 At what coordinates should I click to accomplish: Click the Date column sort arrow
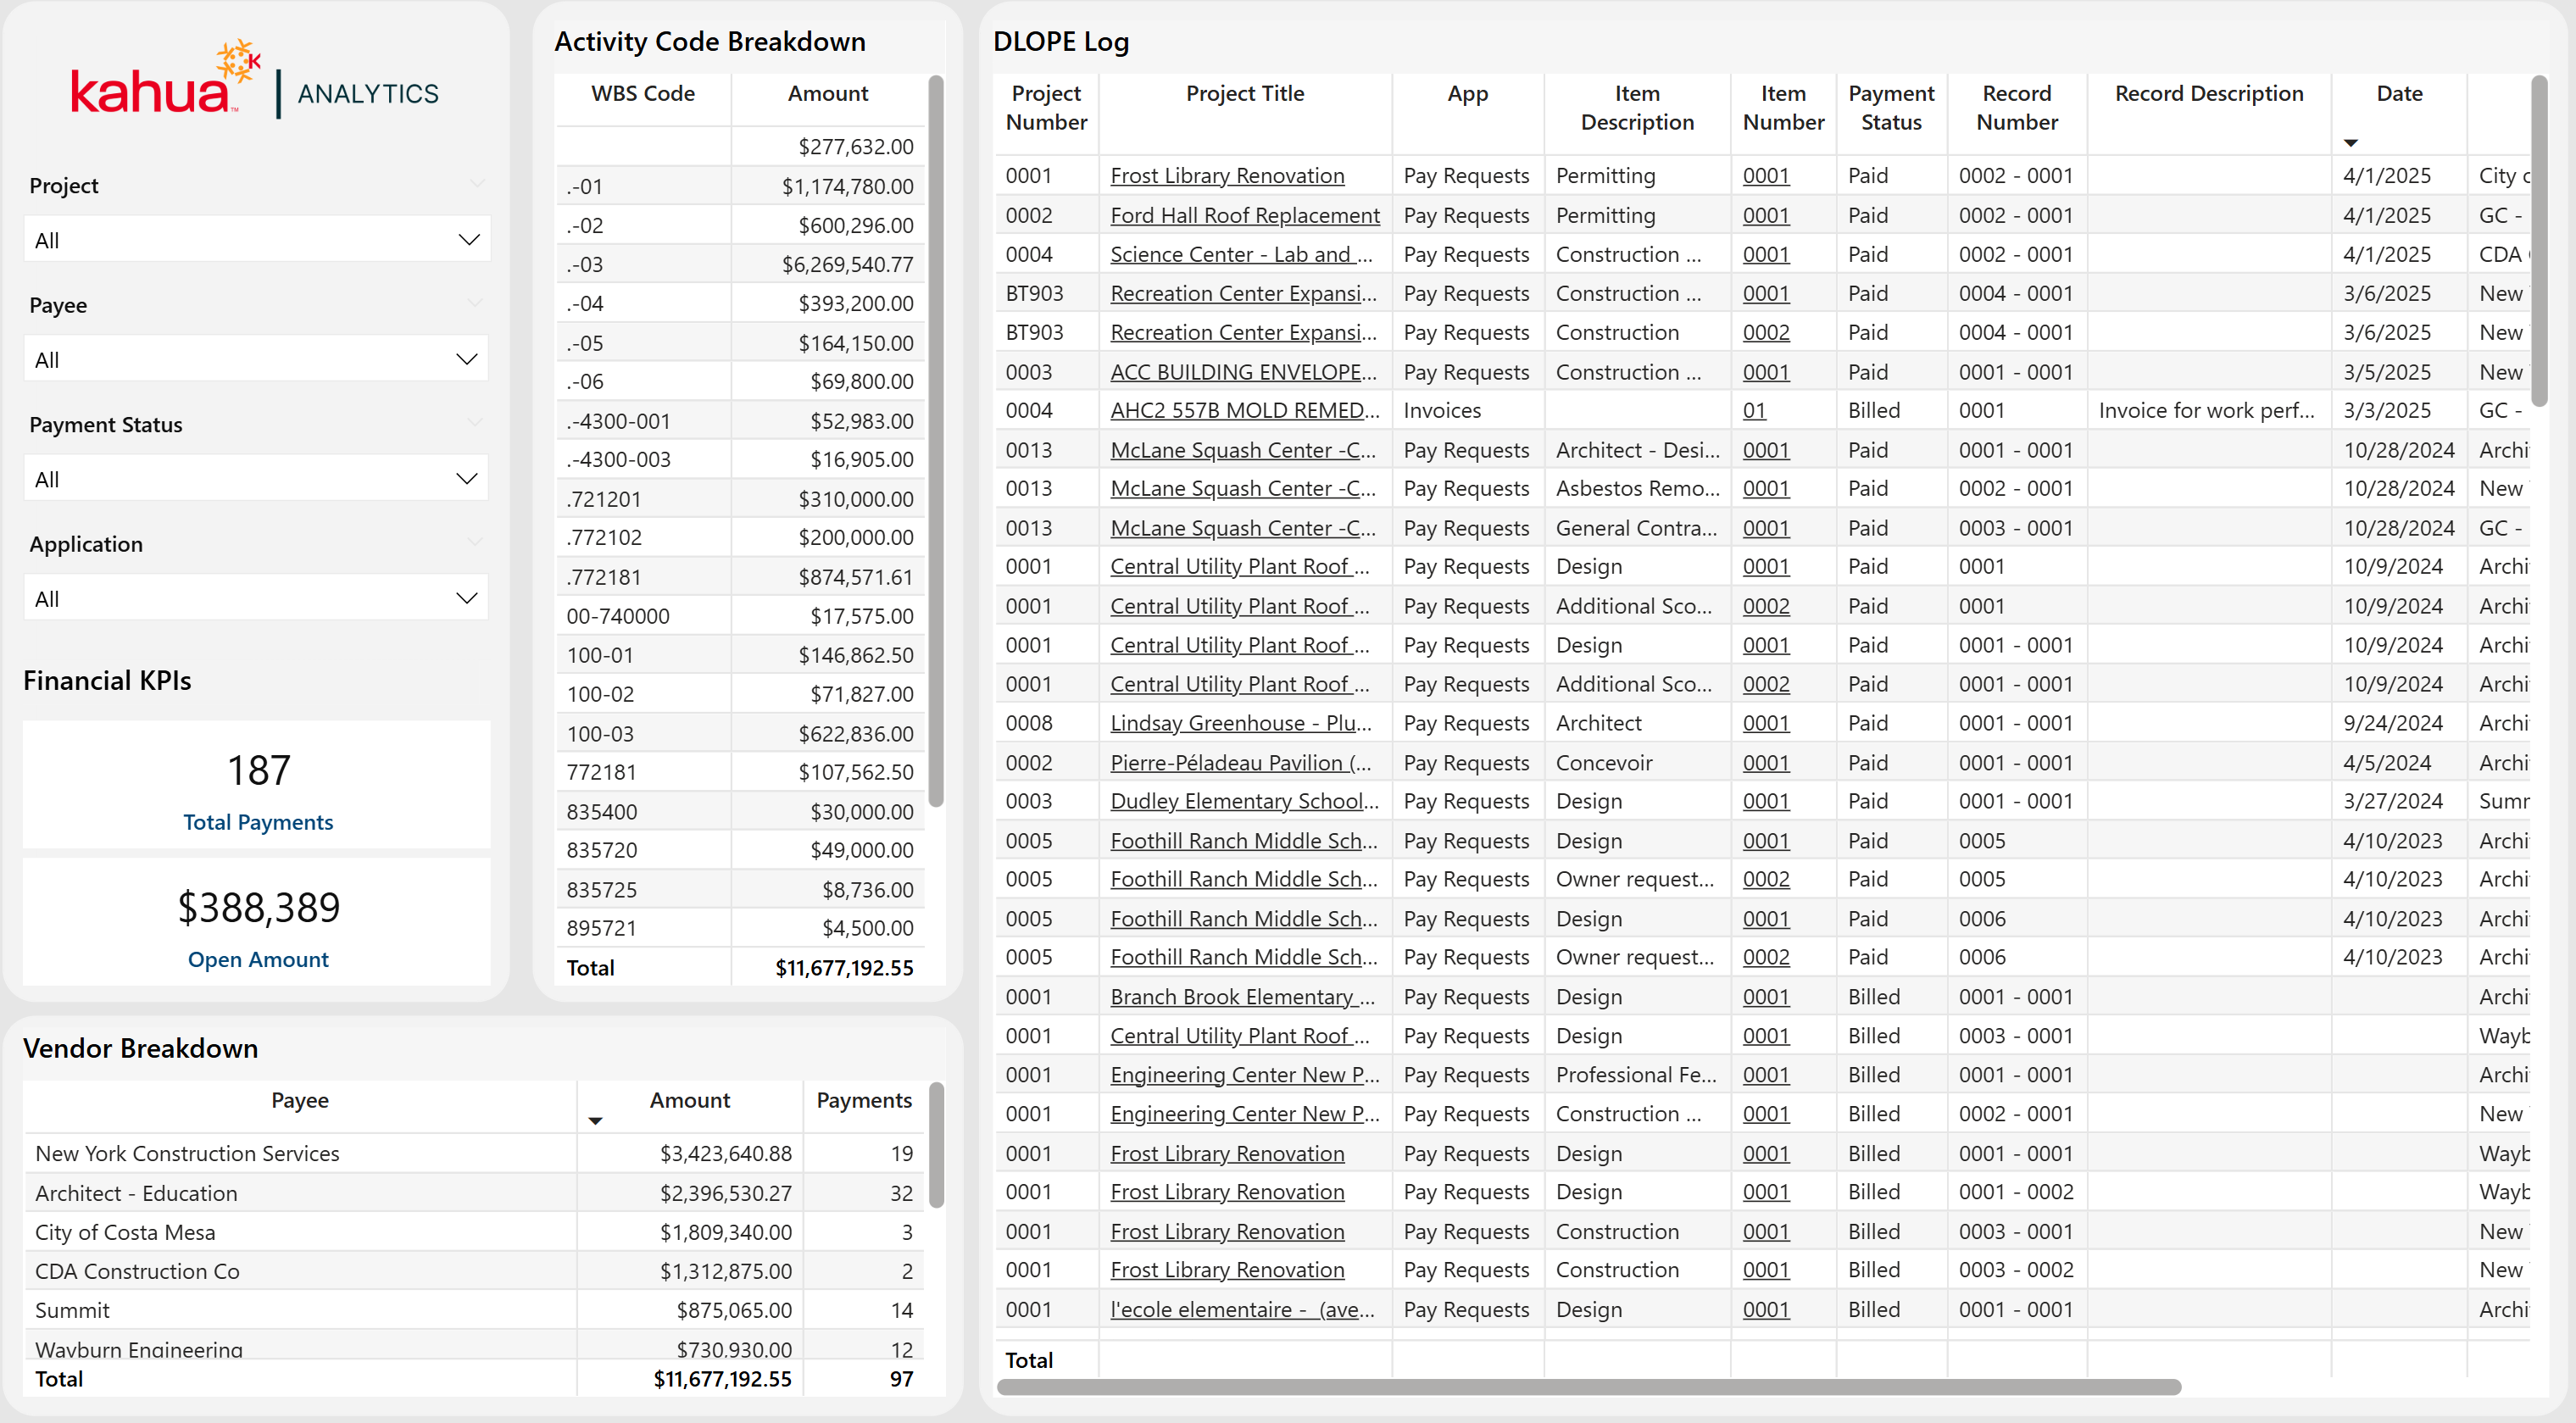(x=2351, y=143)
